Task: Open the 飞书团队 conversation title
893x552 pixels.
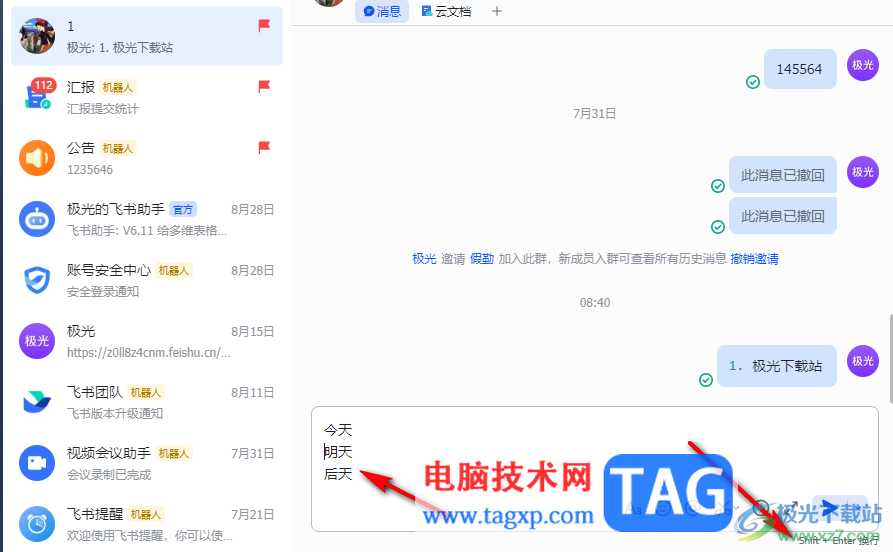Action: pyautogui.click(x=95, y=391)
